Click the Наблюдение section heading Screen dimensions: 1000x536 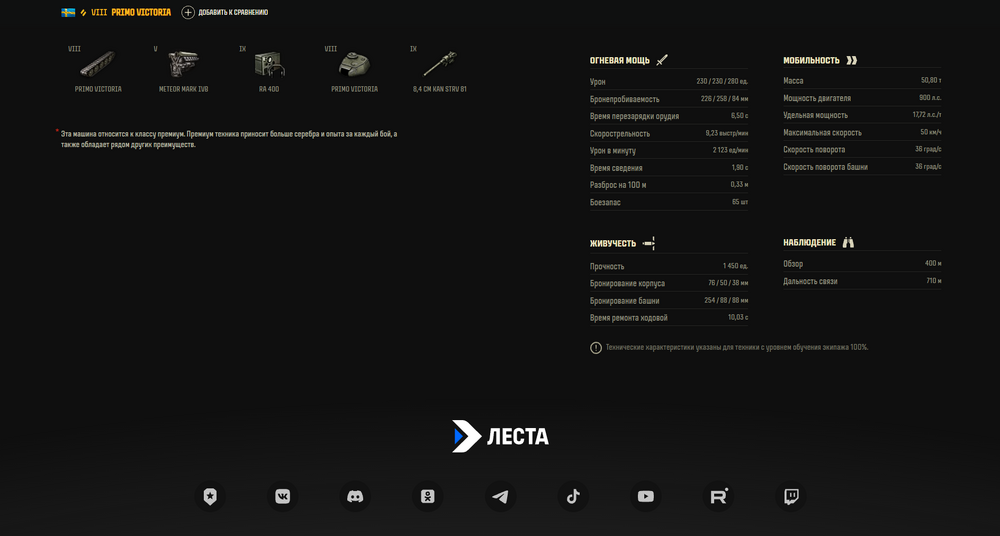click(809, 242)
